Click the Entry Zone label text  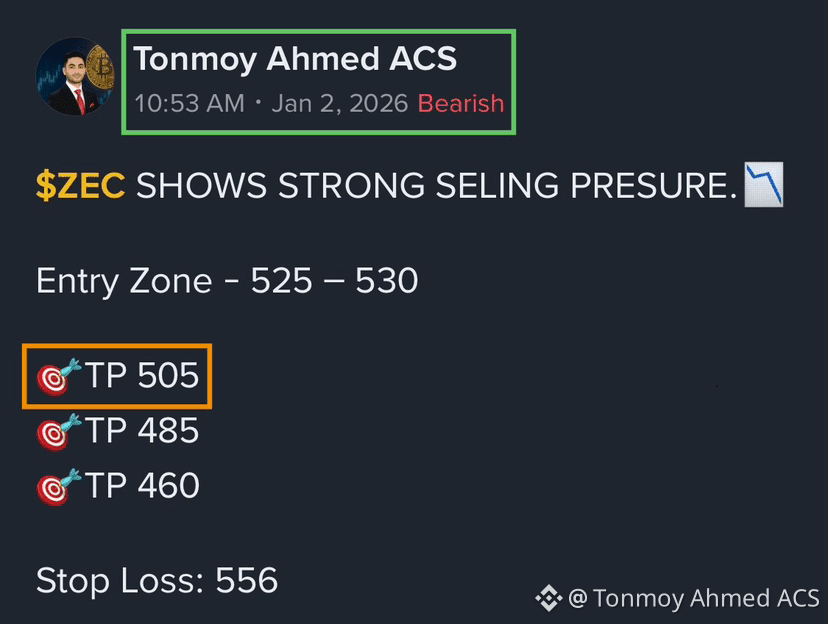[124, 281]
